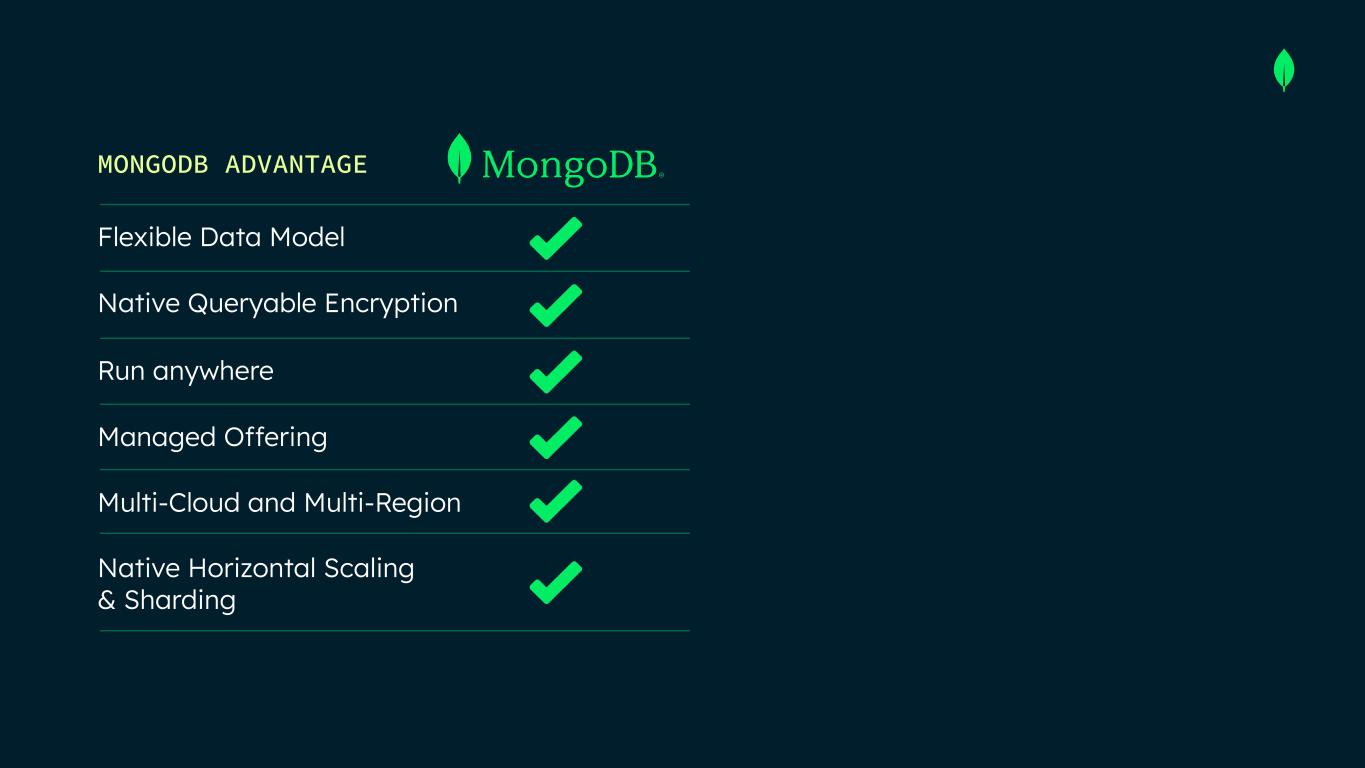1365x768 pixels.
Task: Toggle the Multi-Cloud and Multi-Region checkmark
Action: click(x=555, y=501)
